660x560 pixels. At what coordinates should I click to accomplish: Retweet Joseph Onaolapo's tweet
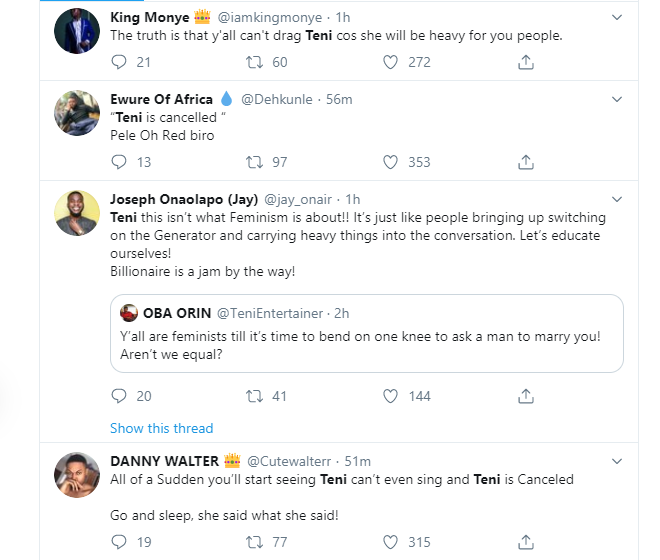255,396
